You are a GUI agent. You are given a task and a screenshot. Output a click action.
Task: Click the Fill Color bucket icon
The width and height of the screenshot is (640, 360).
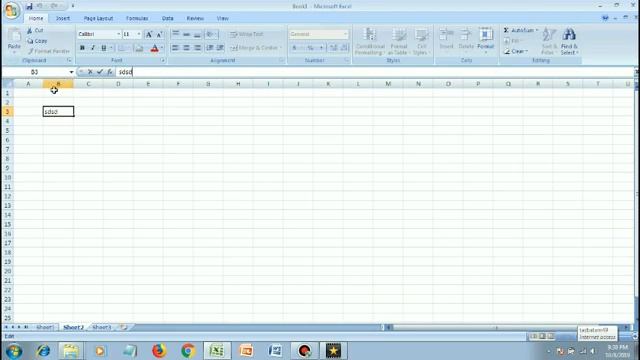(139, 48)
